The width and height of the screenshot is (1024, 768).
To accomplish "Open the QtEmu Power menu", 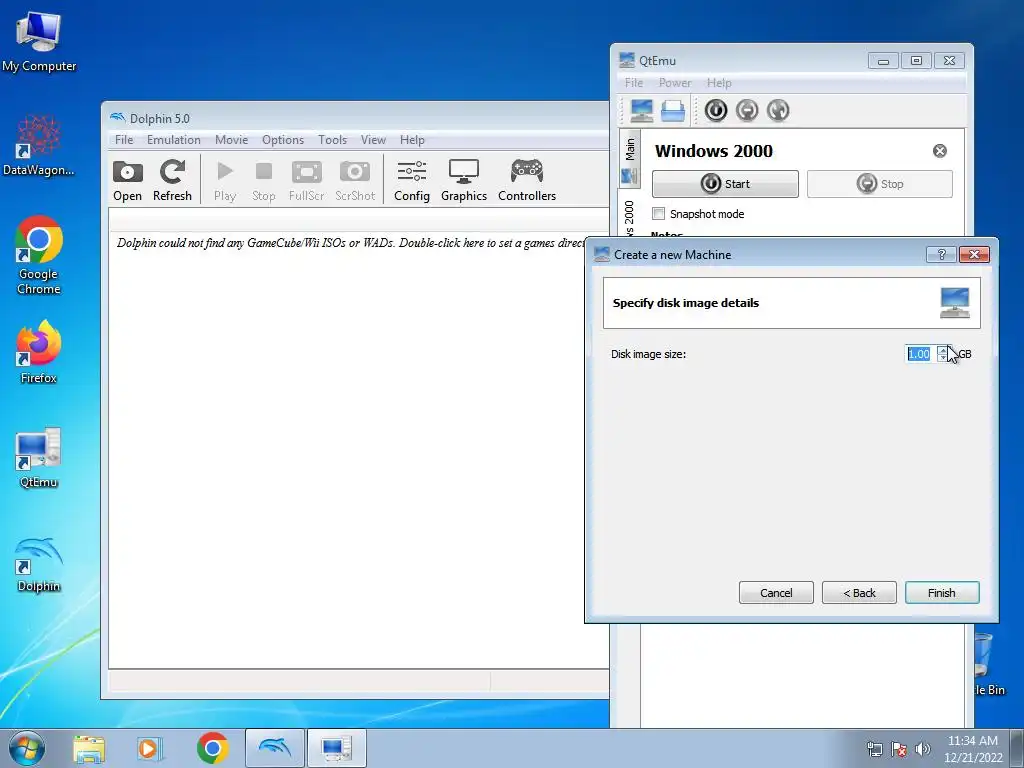I will [675, 83].
